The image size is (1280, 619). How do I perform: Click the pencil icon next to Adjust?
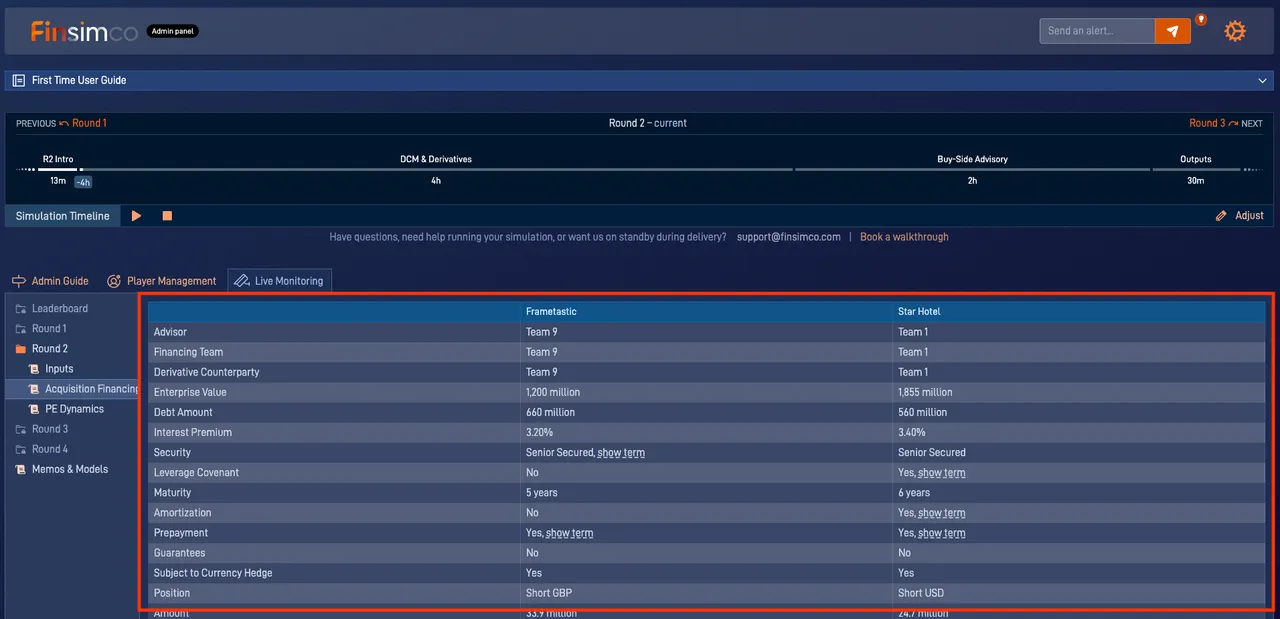coord(1221,216)
